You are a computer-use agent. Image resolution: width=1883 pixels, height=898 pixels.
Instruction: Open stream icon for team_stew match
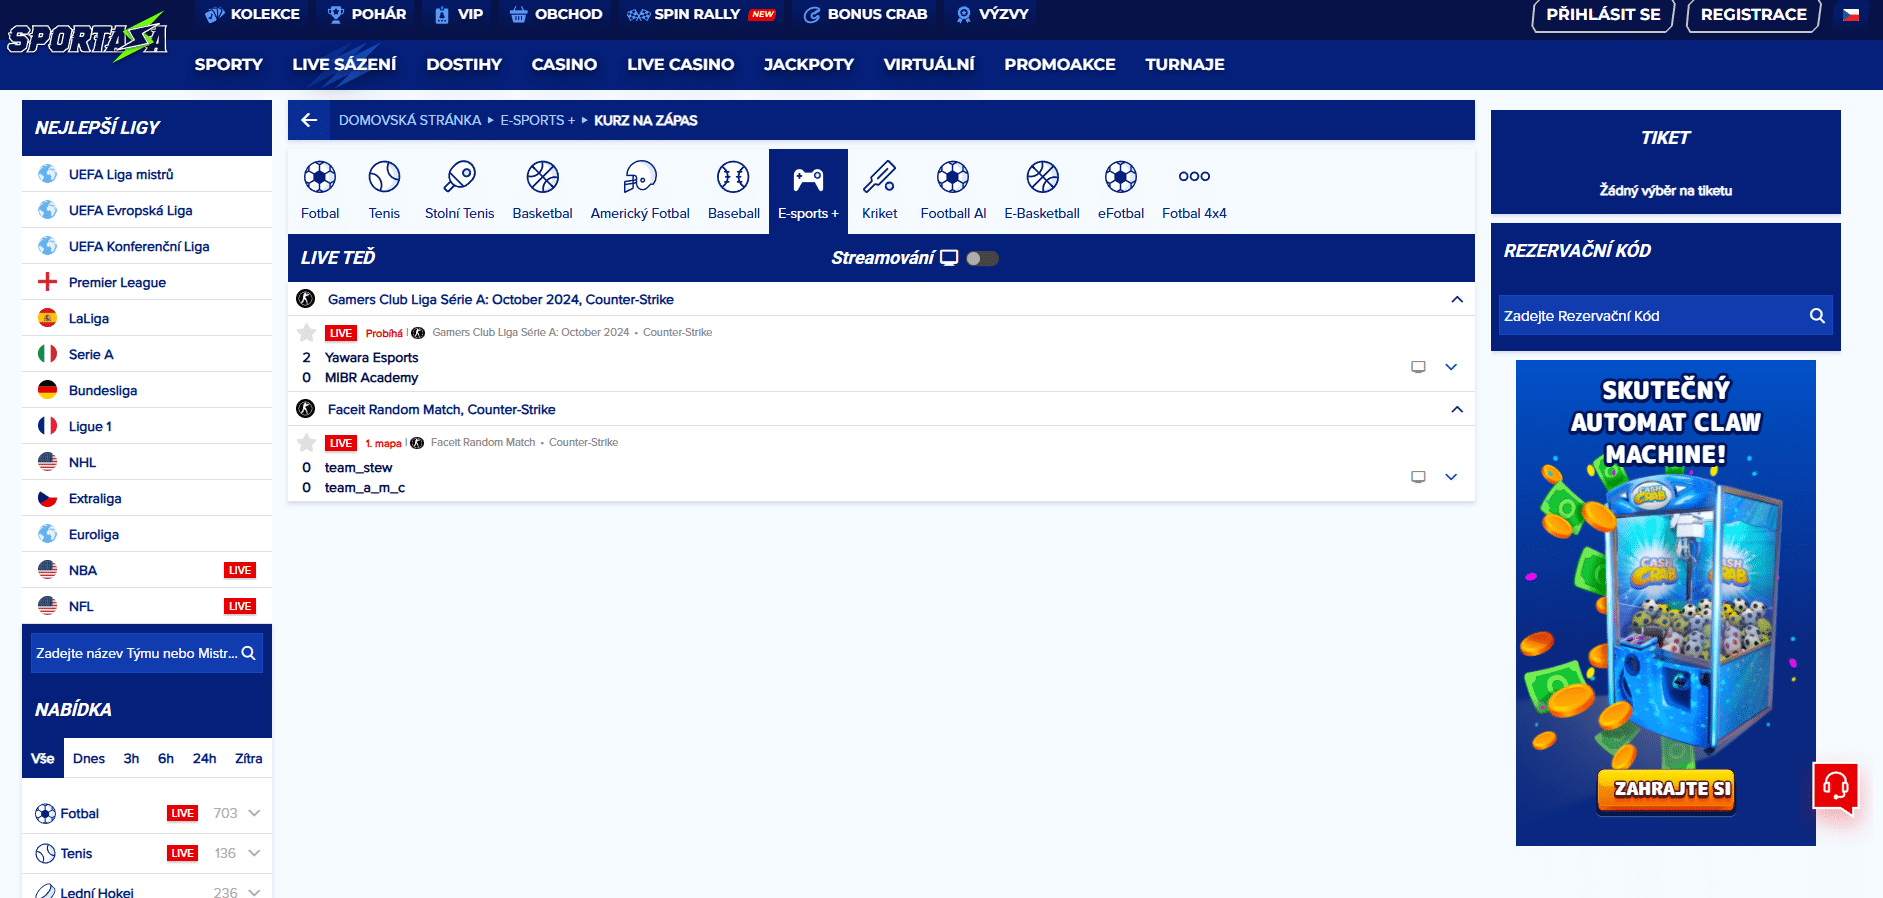tap(1418, 477)
